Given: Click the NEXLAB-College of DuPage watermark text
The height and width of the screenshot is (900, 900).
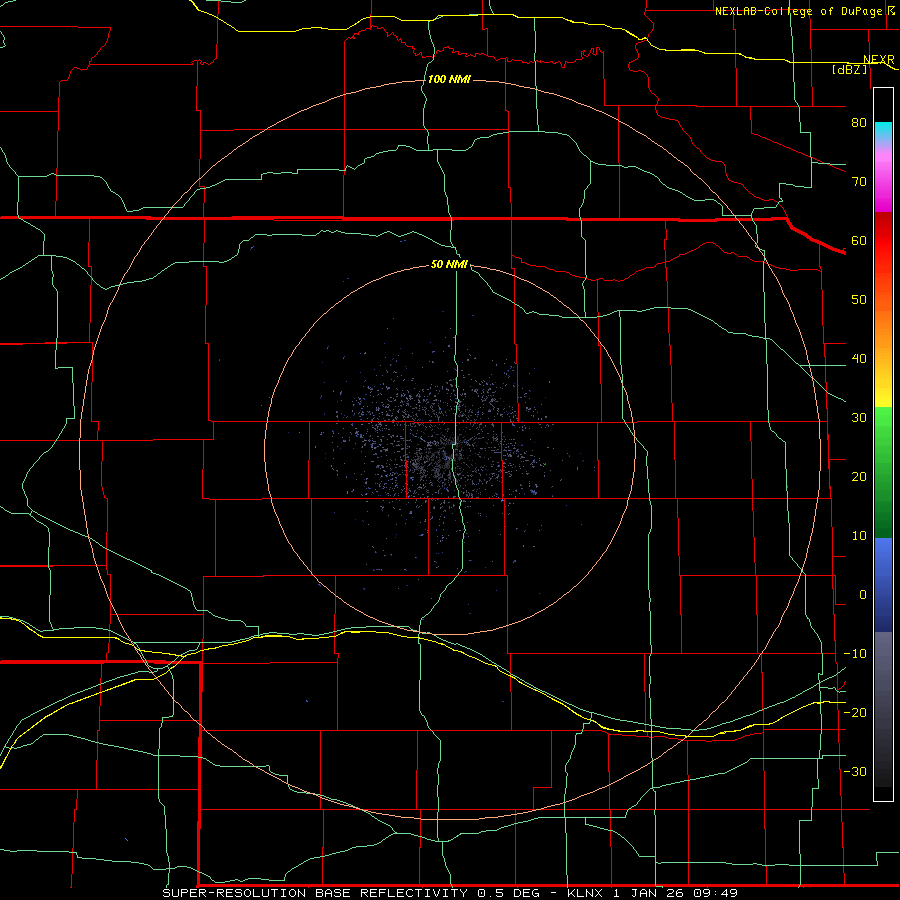Looking at the screenshot, I should point(805,11).
